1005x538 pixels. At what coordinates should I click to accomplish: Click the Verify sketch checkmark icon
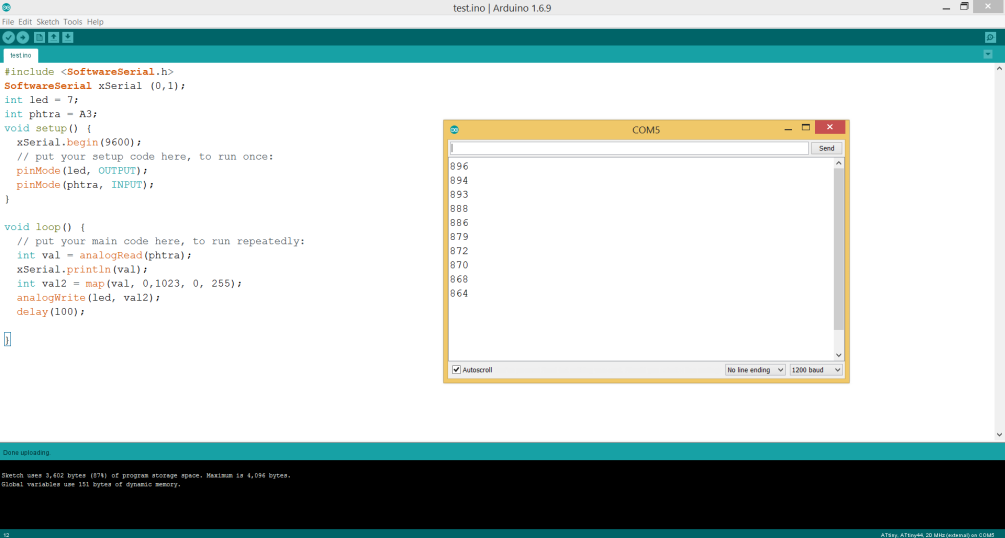pyautogui.click(x=8, y=38)
